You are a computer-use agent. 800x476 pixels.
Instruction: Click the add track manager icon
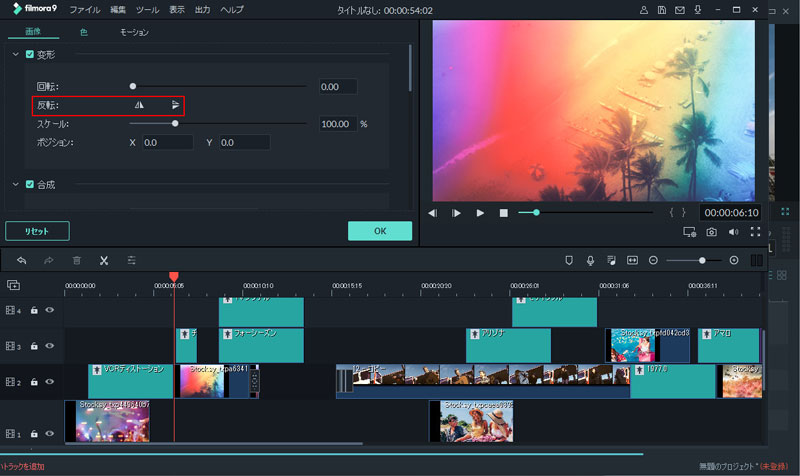coord(14,285)
